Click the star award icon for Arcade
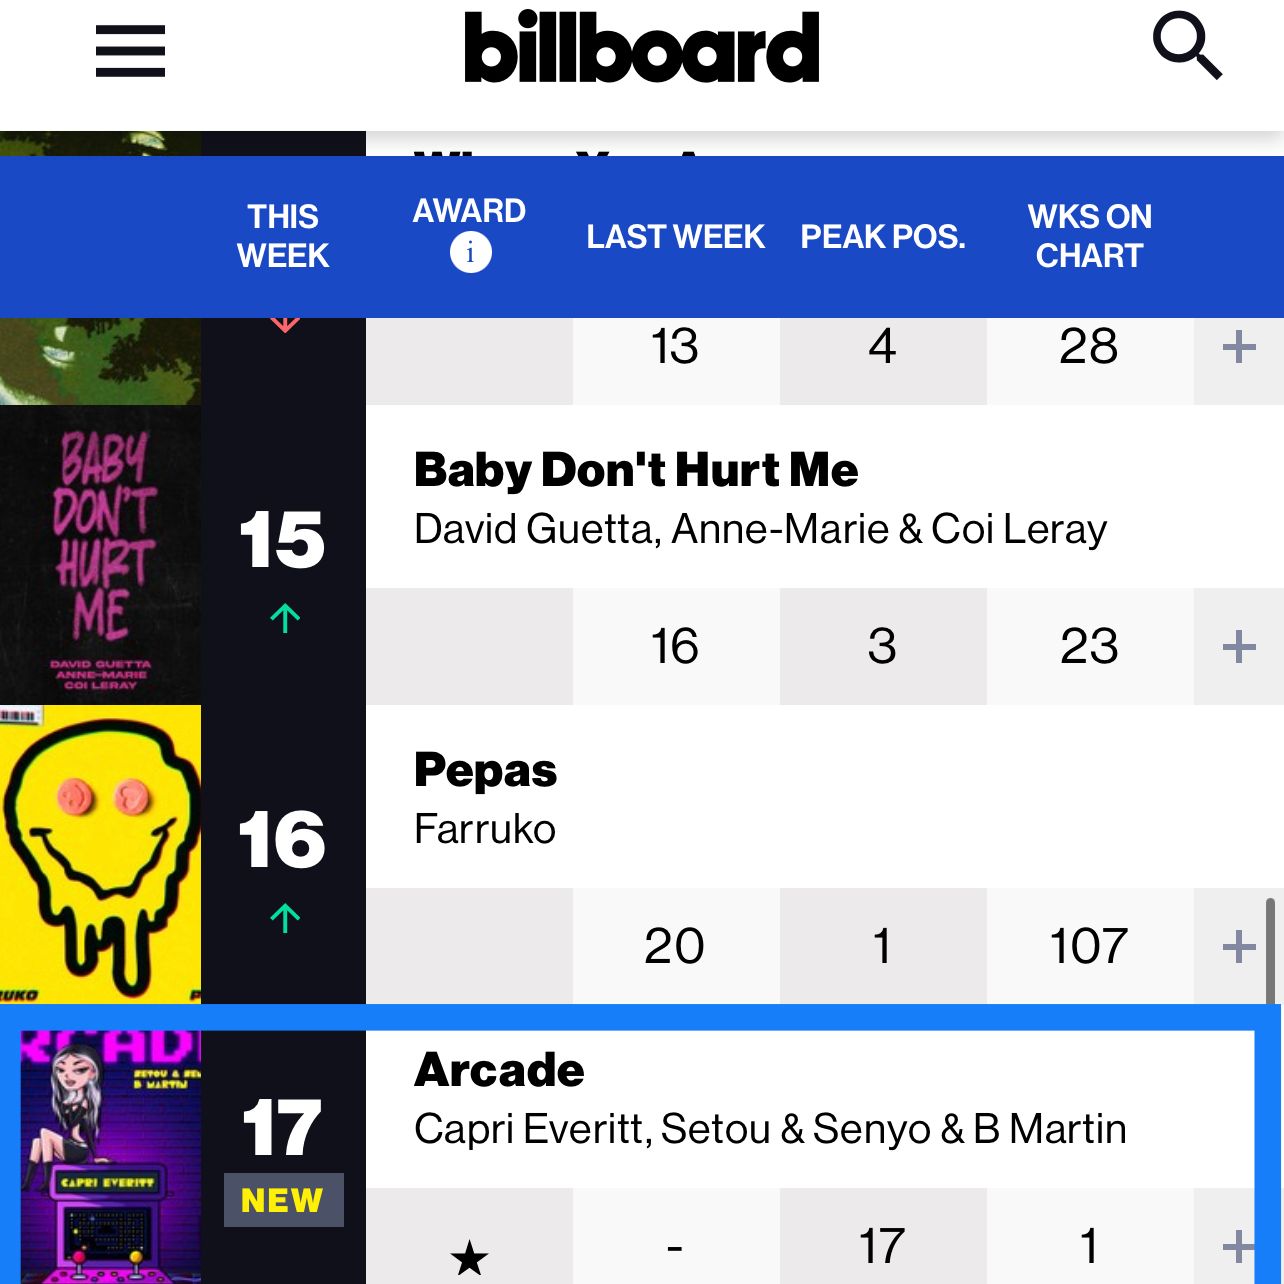Screen dimensions: 1284x1284 pos(469,1257)
